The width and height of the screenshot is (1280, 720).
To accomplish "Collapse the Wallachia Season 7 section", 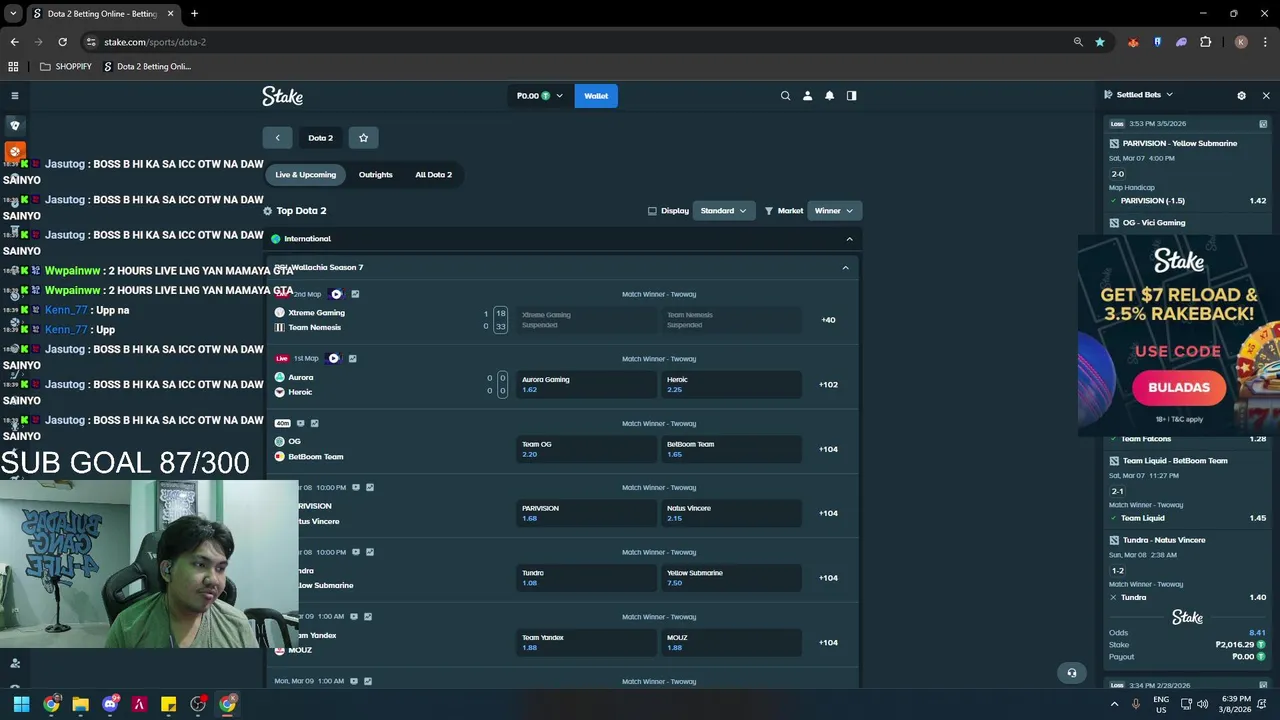I will point(845,268).
